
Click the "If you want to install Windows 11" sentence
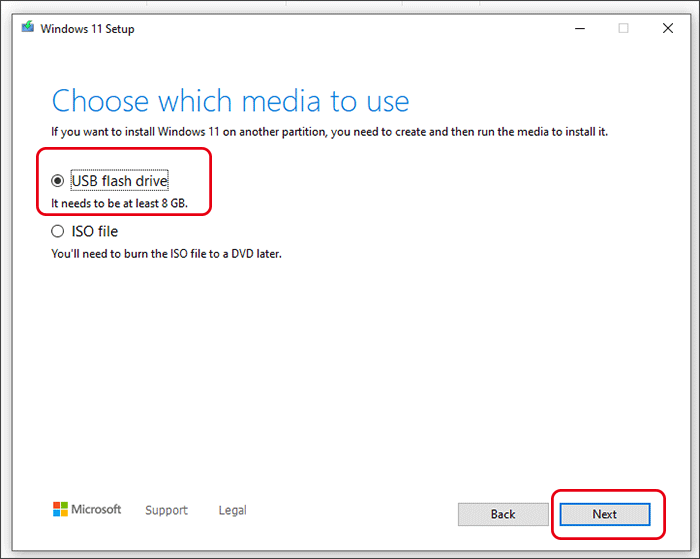pos(329,132)
